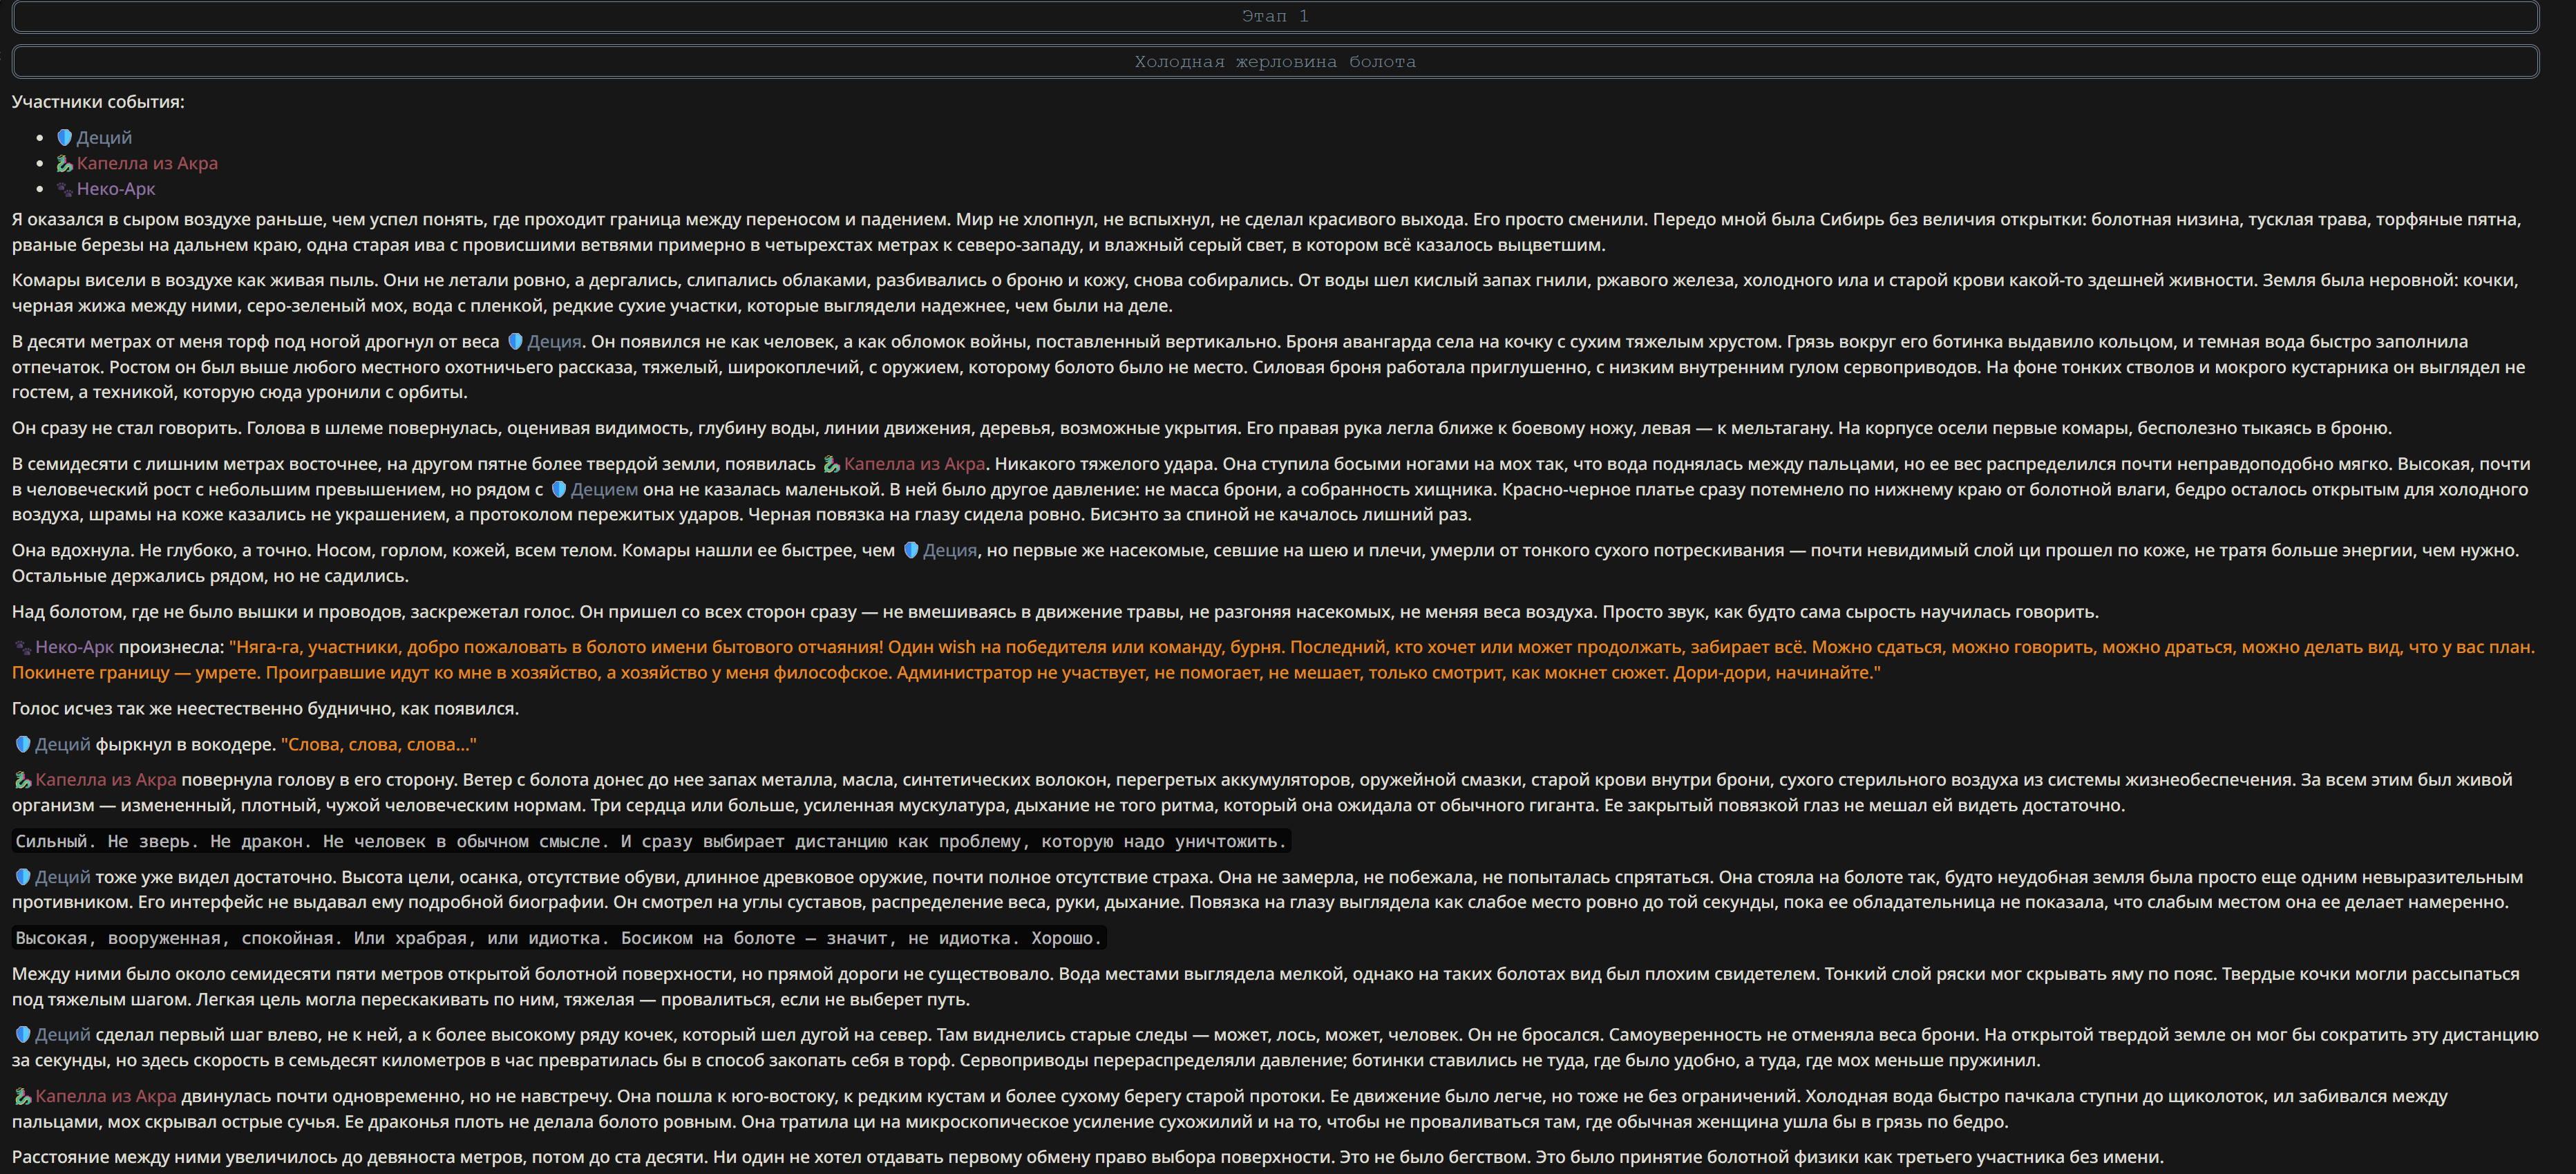Open Капелла из Акра from the participants list
This screenshot has width=2576, height=1174.
point(147,163)
